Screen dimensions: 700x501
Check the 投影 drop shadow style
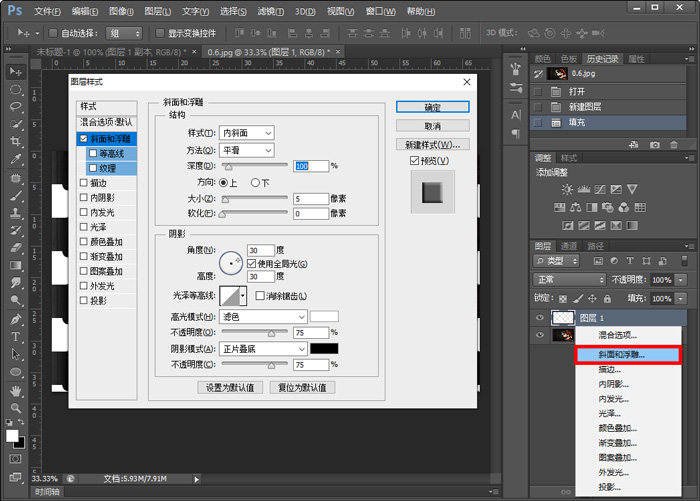coord(83,301)
